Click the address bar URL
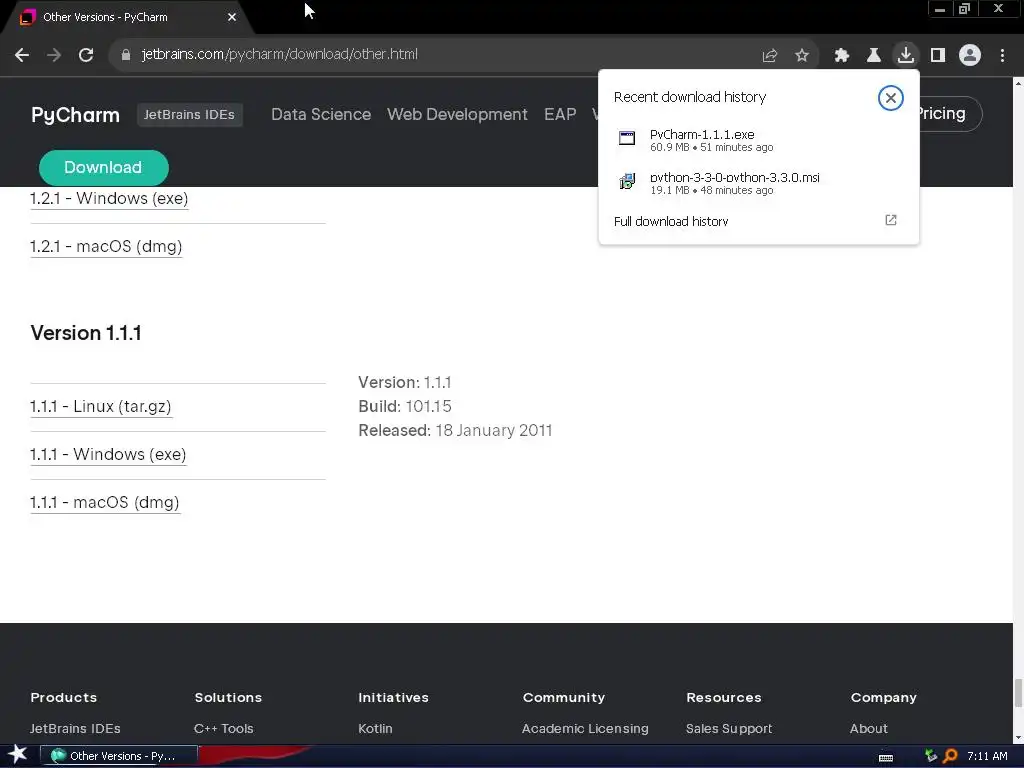Screen dimensions: 1024x768 pos(280,54)
